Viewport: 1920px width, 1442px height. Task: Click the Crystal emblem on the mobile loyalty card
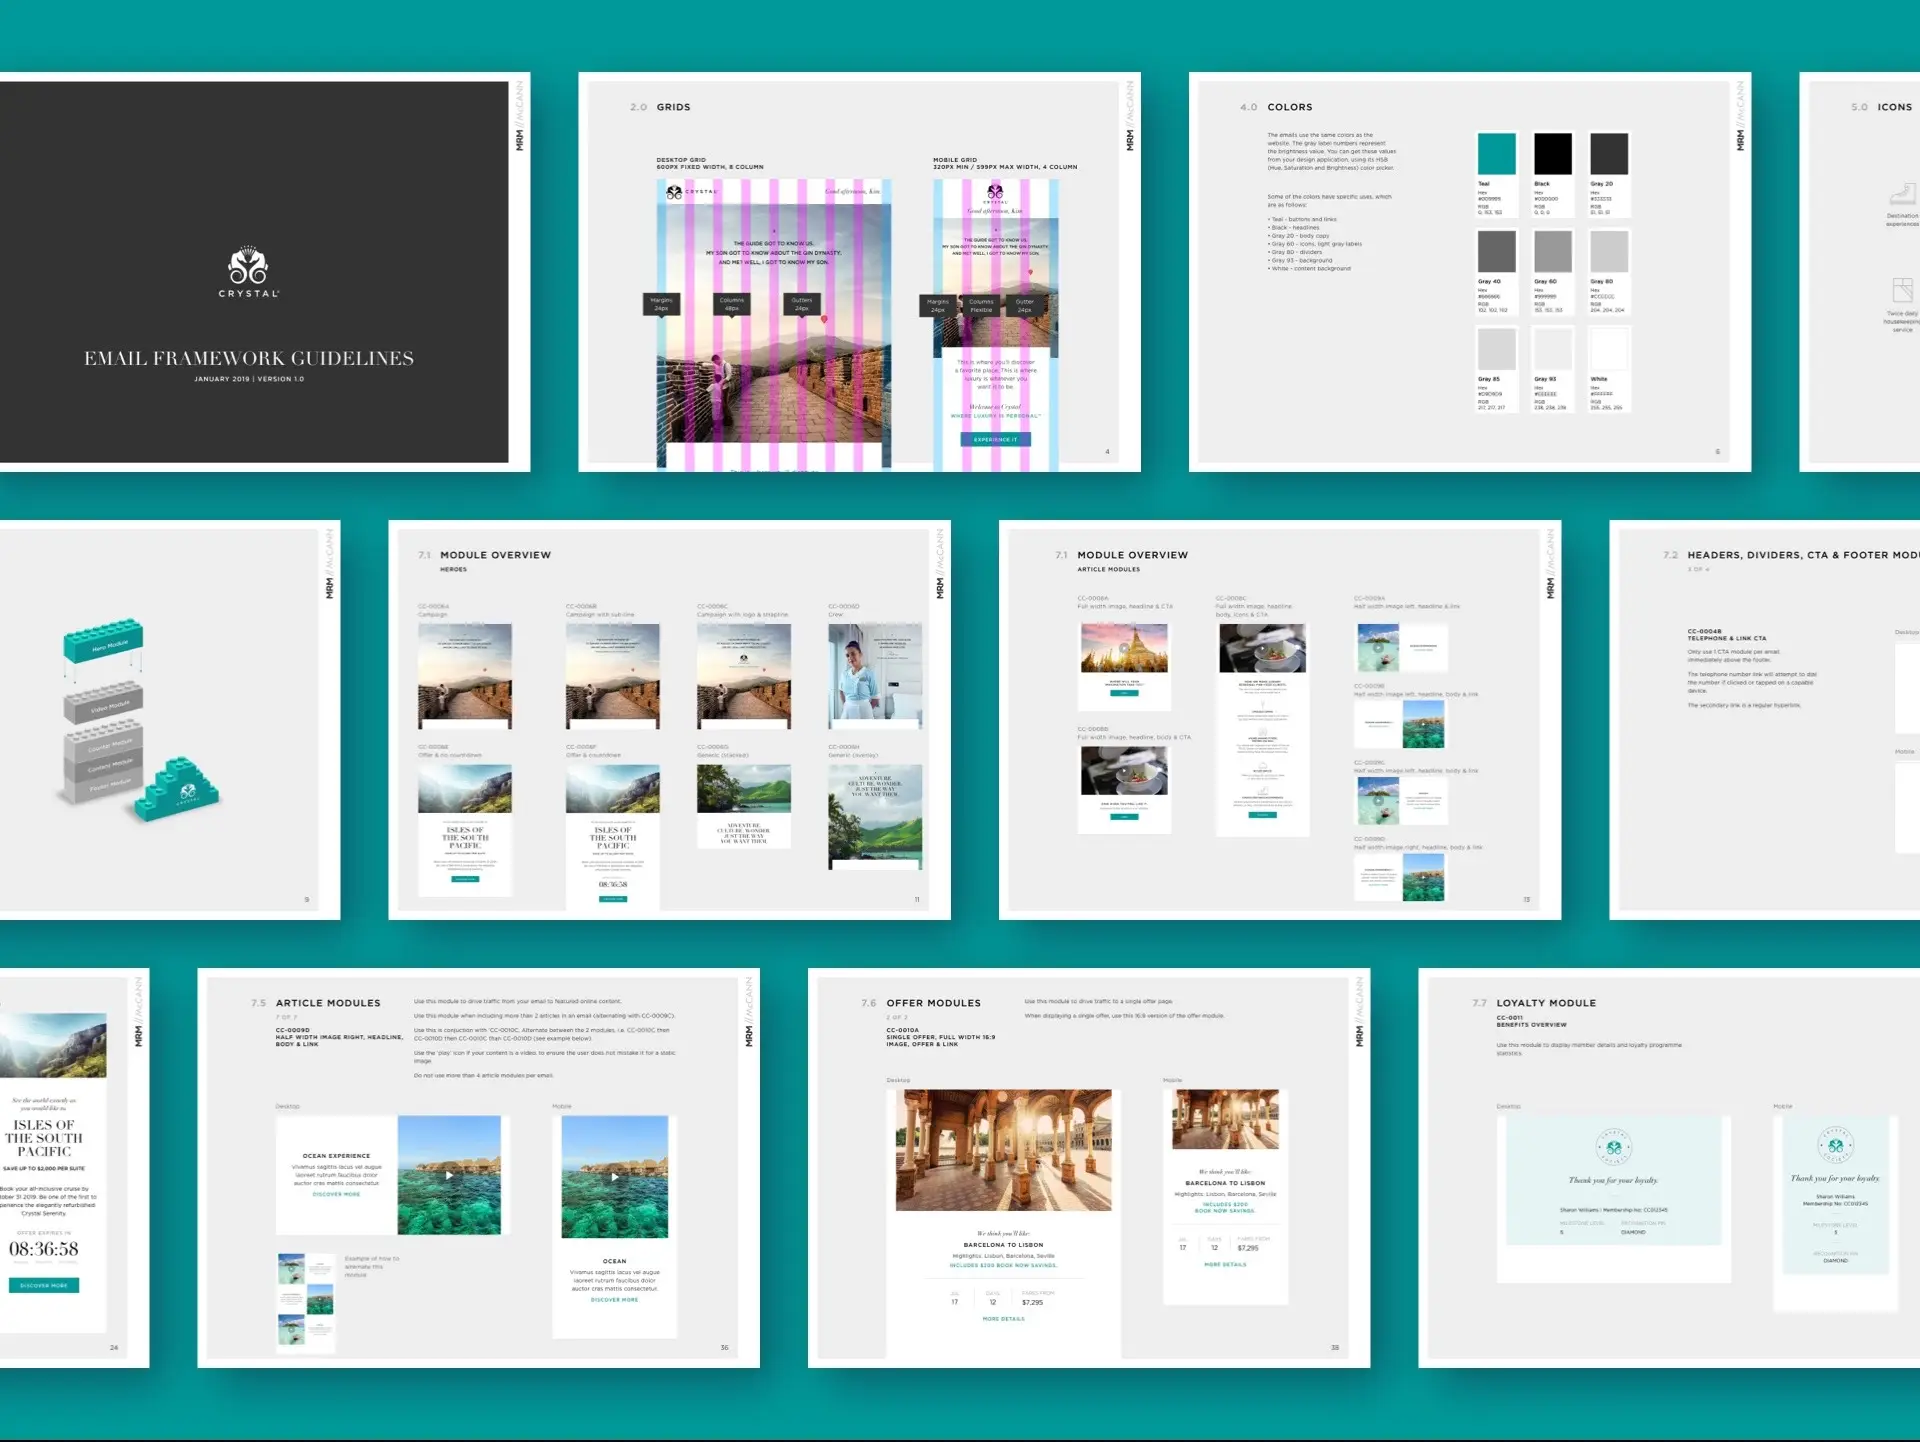[1835, 1145]
